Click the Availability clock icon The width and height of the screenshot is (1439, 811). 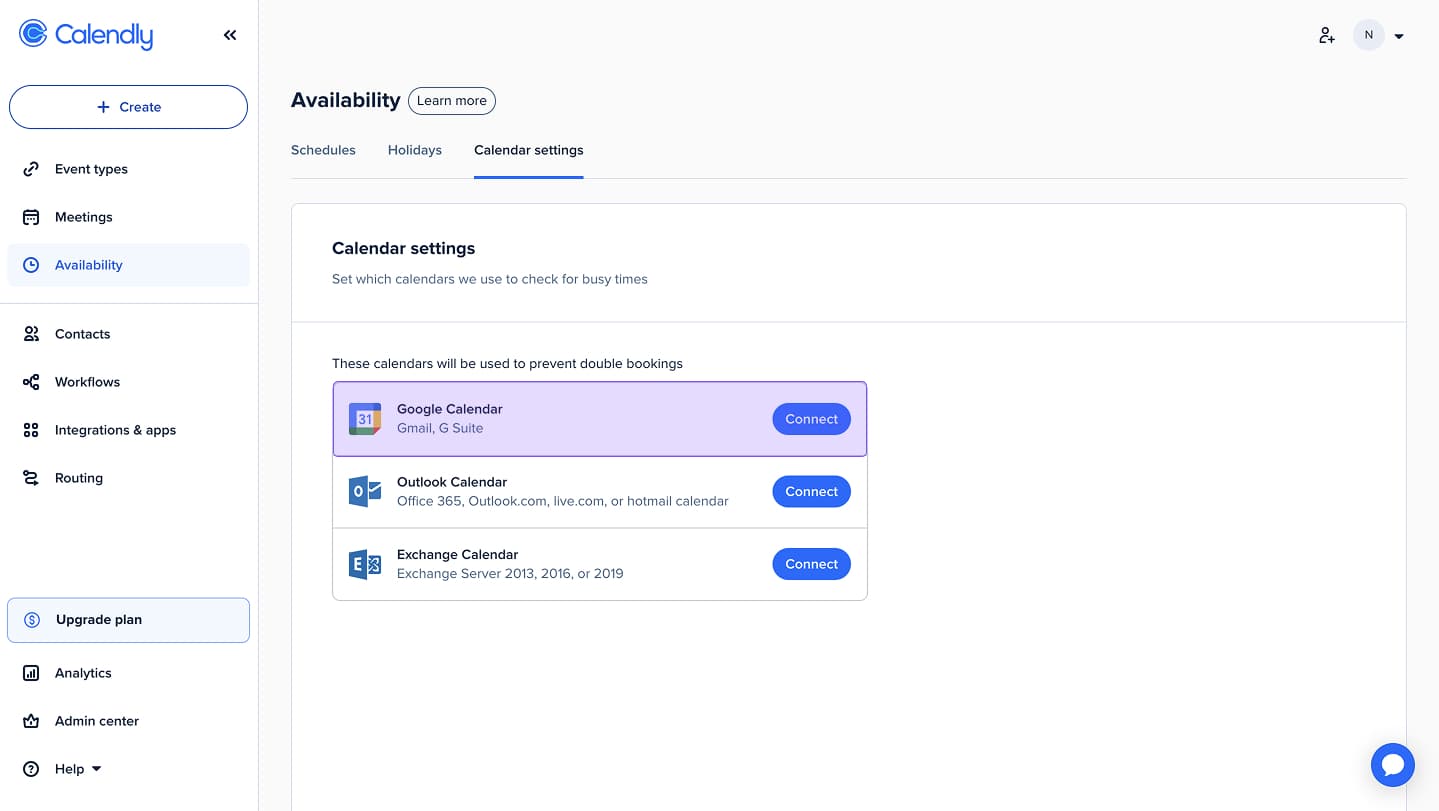[x=31, y=265]
